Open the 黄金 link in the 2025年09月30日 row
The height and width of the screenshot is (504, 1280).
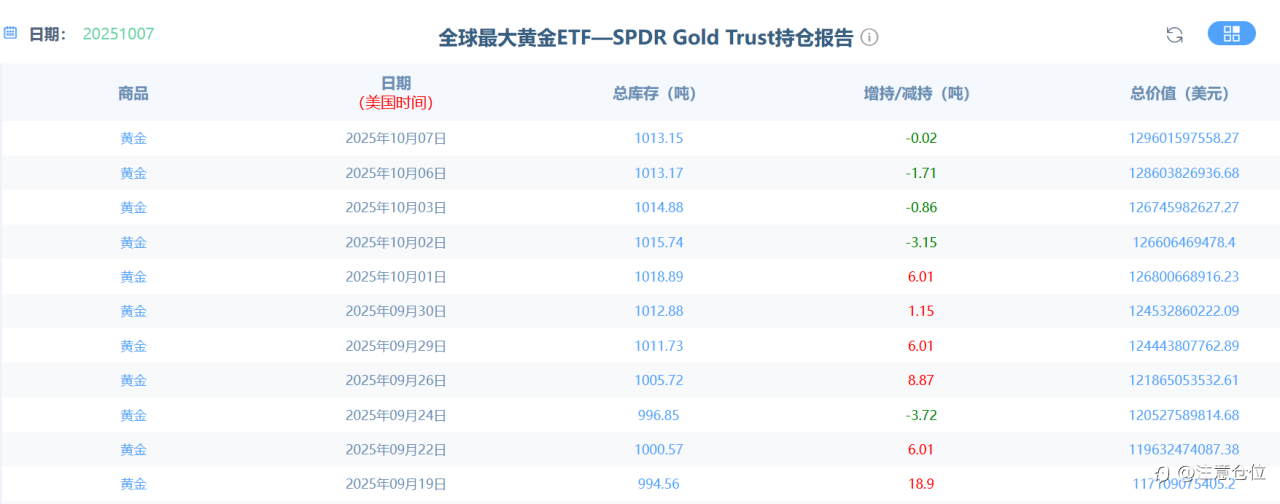(x=133, y=311)
